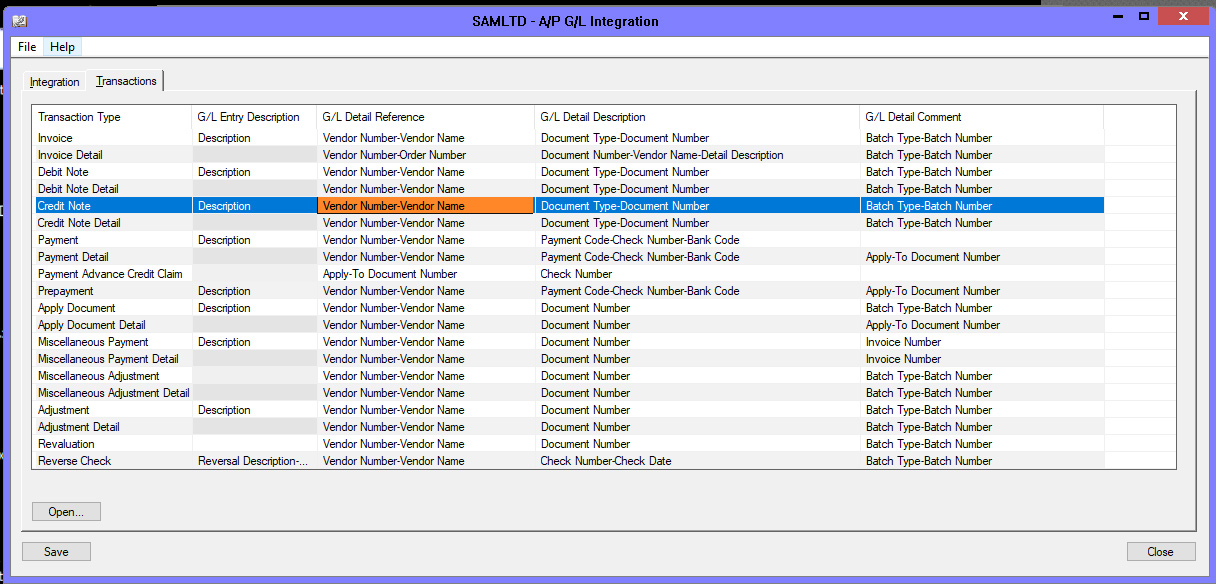This screenshot has height=584, width=1216.
Task: Click the Transaction Type column header
Action: (x=111, y=117)
